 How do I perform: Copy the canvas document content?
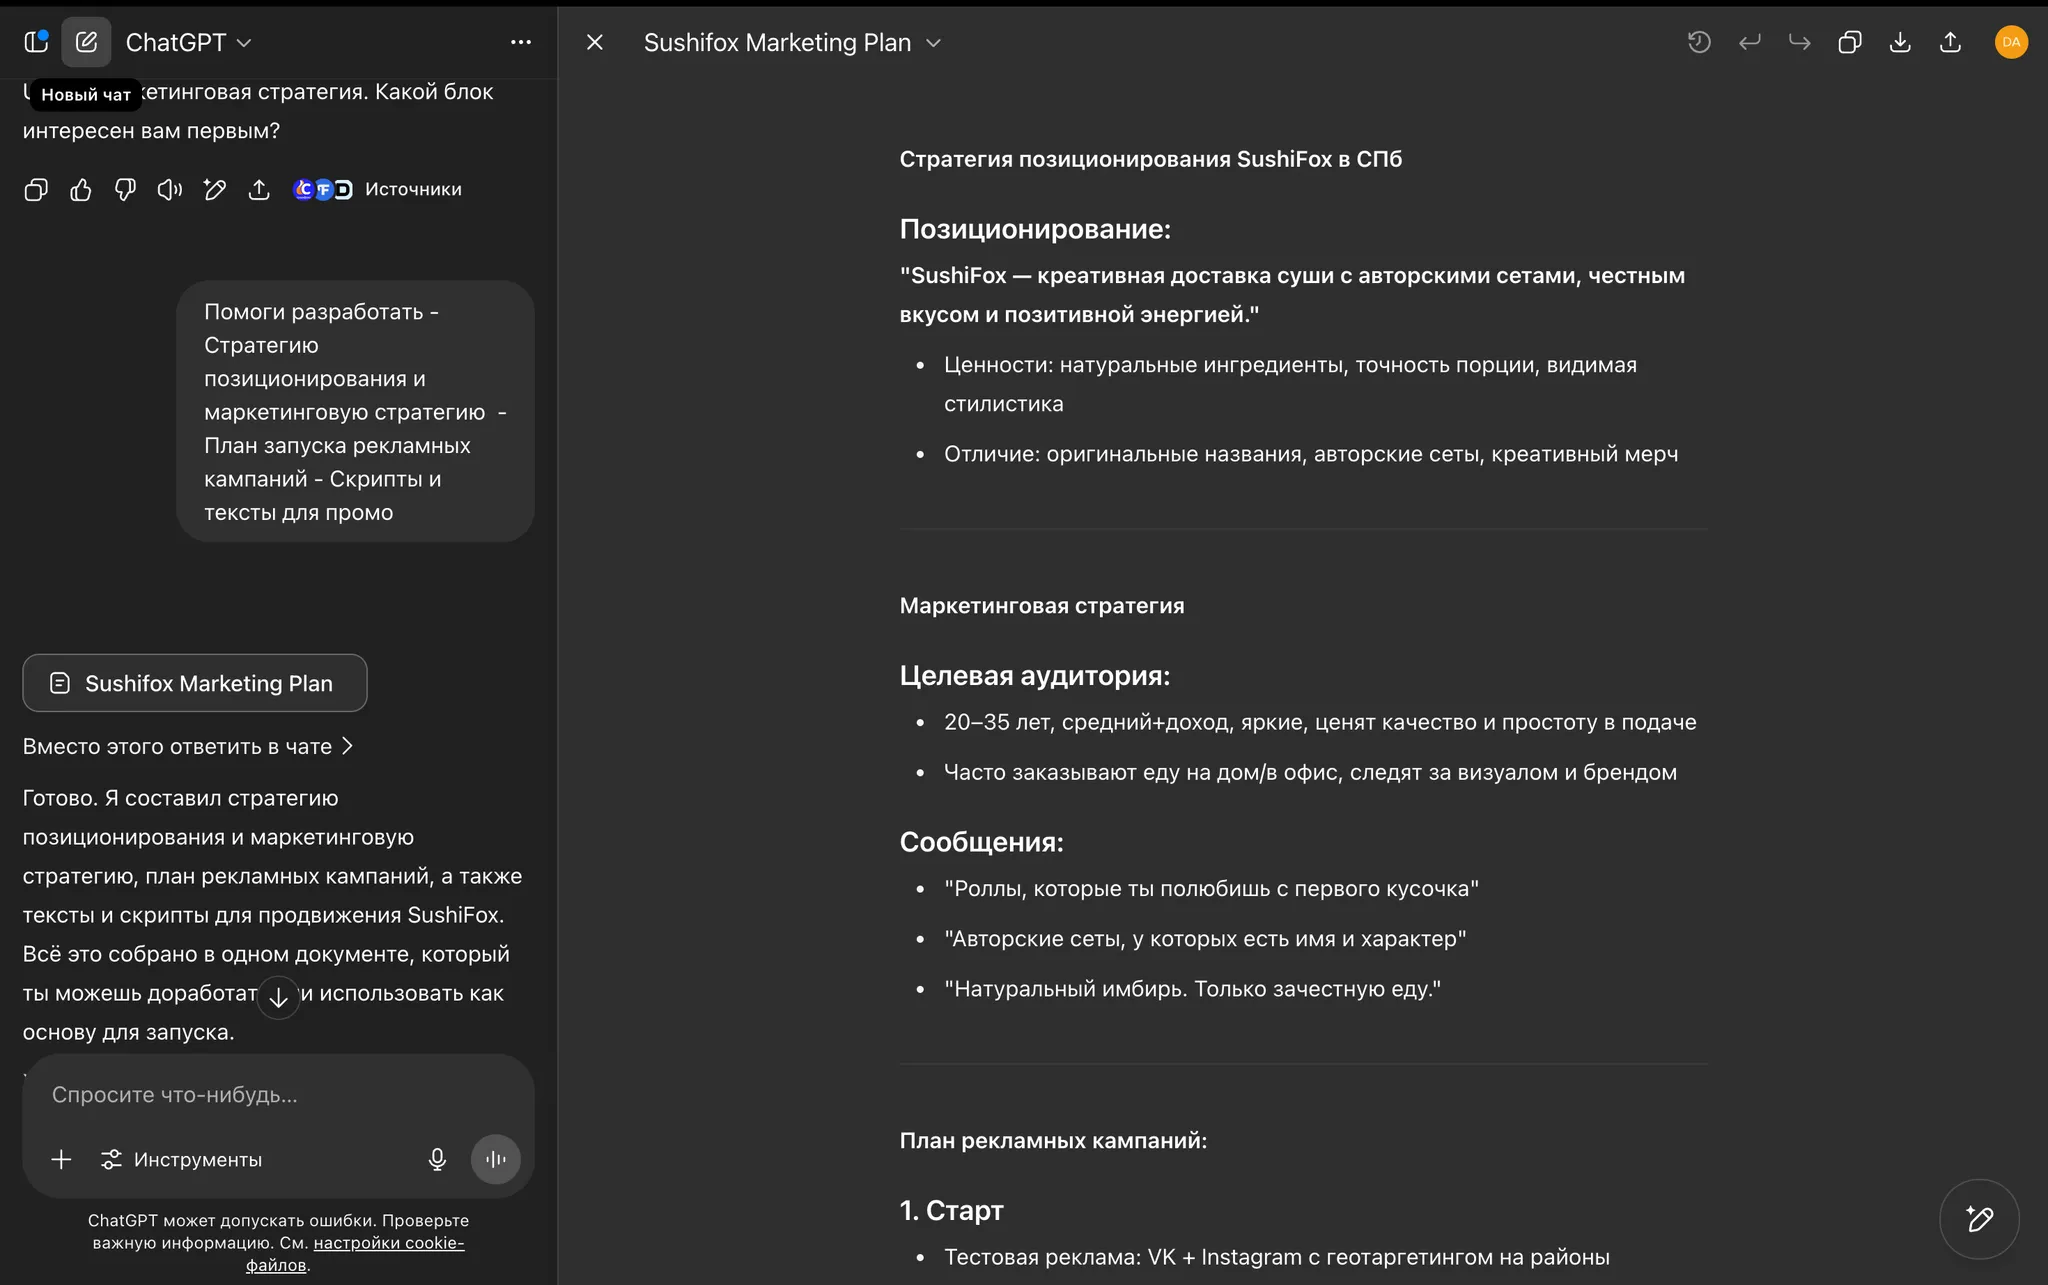[x=1849, y=42]
